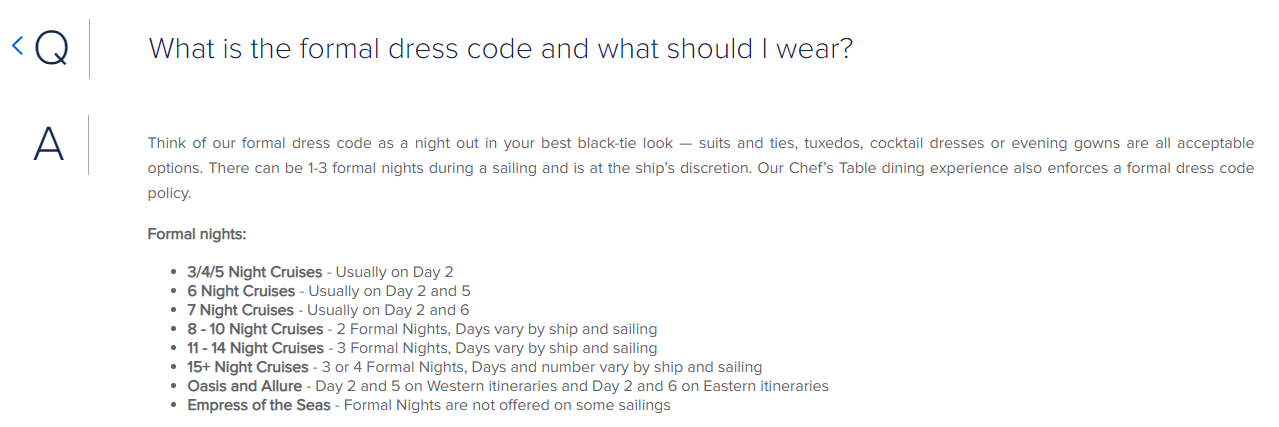Click the answer paragraph about black-tie look
The width and height of the screenshot is (1279, 427).
tap(700, 168)
